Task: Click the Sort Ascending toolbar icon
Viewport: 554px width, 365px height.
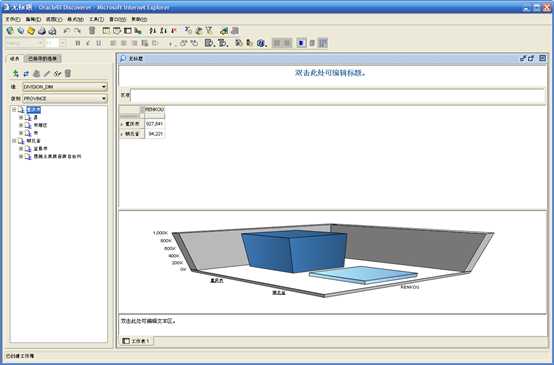Action: coord(152,31)
